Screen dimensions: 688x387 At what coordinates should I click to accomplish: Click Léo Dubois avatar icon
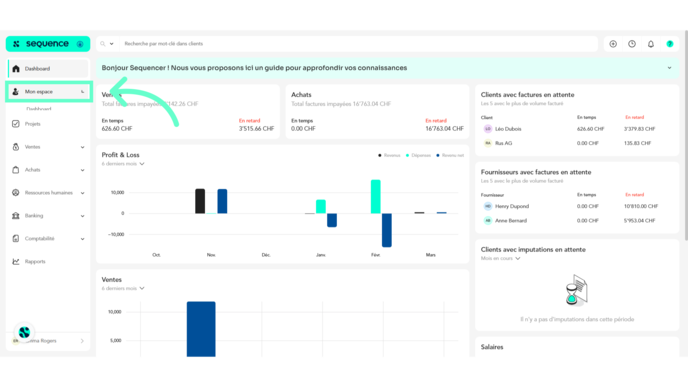point(488,129)
